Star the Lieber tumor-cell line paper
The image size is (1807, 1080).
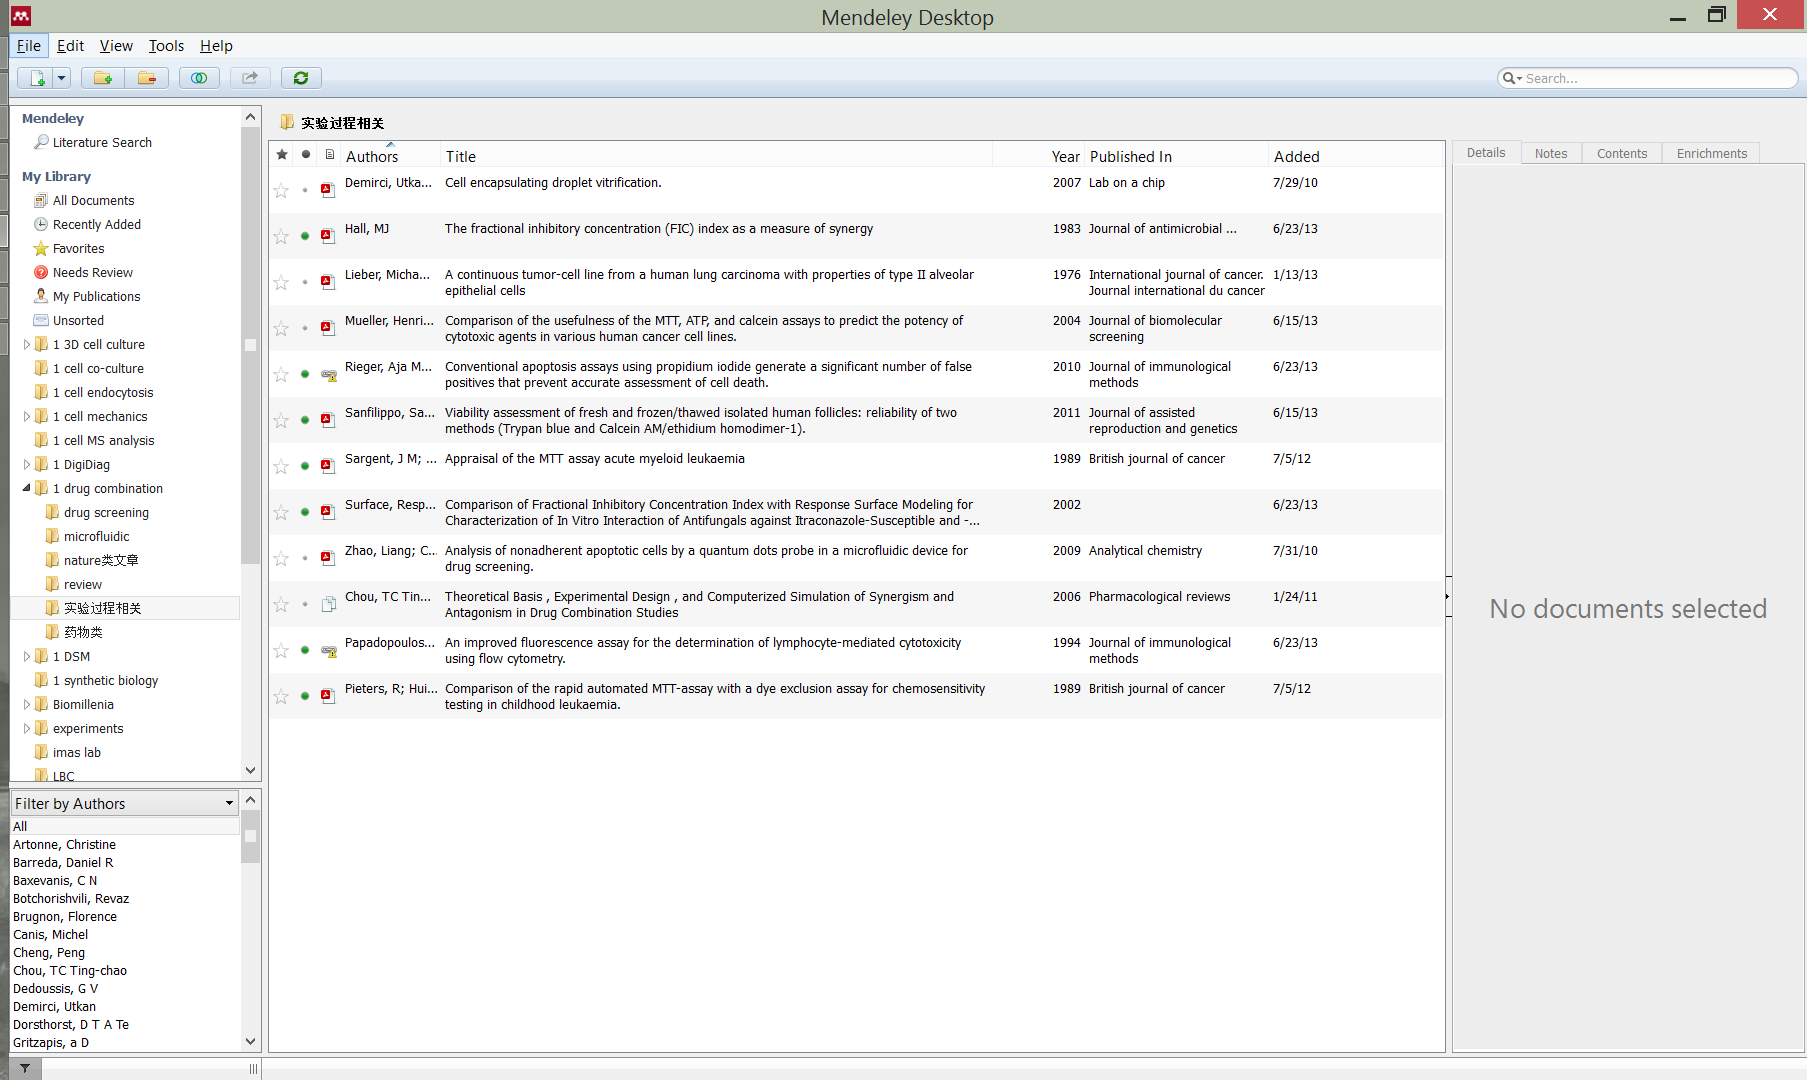point(281,282)
